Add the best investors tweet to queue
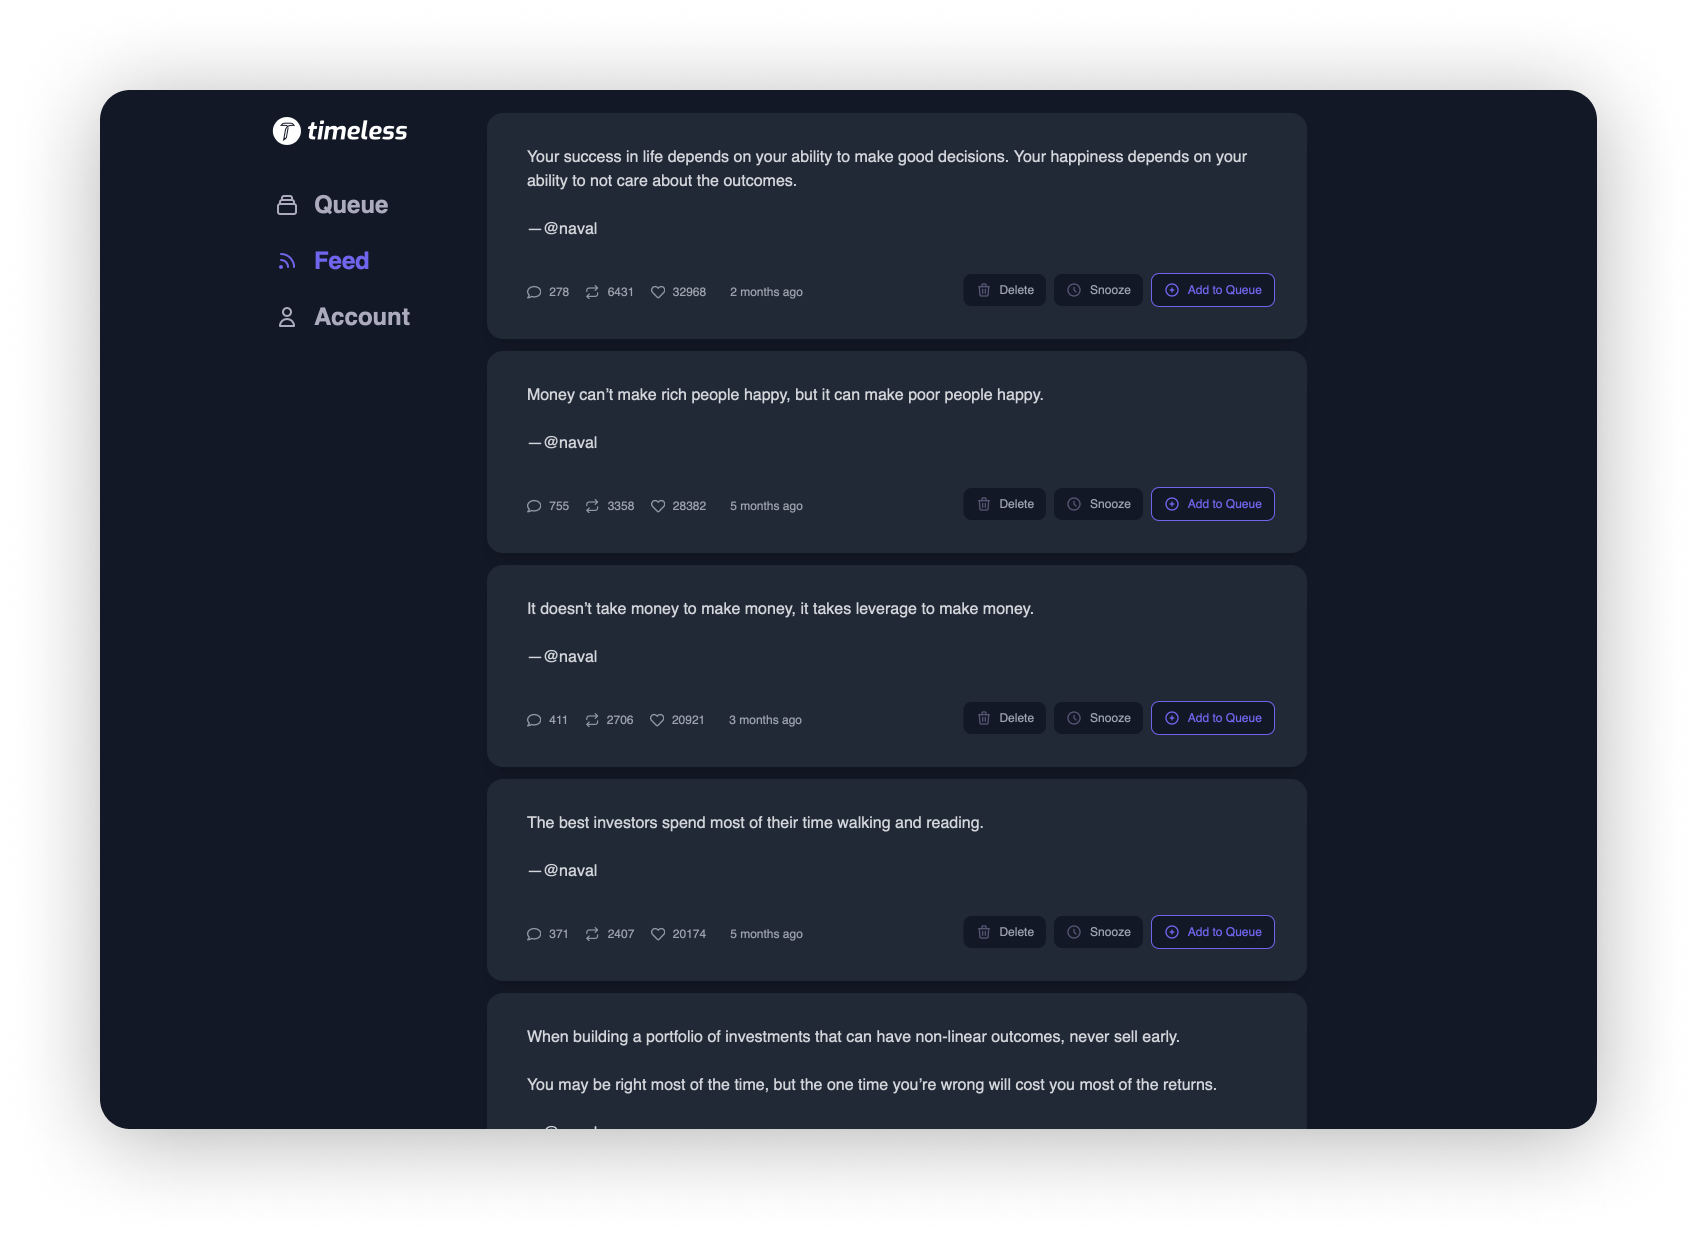1697x1239 pixels. tap(1212, 932)
